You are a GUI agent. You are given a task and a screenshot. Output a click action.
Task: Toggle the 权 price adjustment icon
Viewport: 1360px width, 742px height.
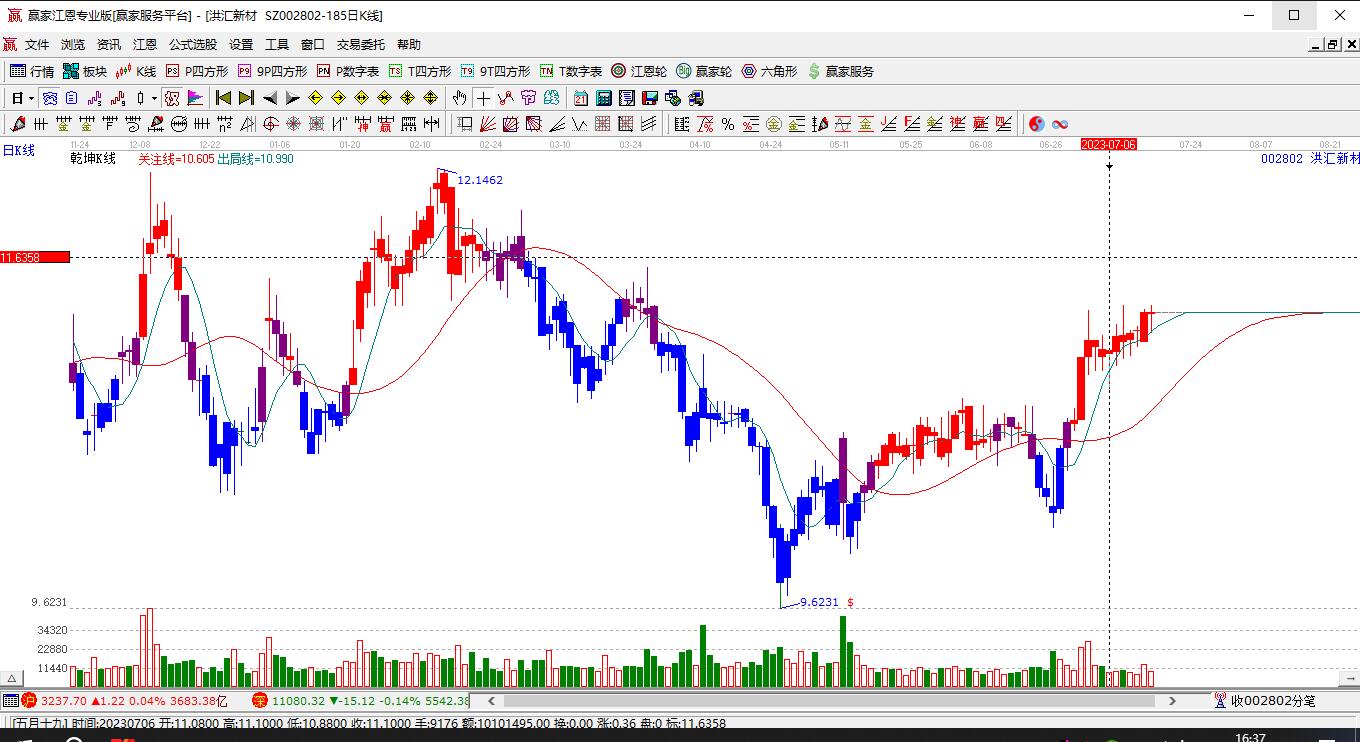click(x=172, y=98)
